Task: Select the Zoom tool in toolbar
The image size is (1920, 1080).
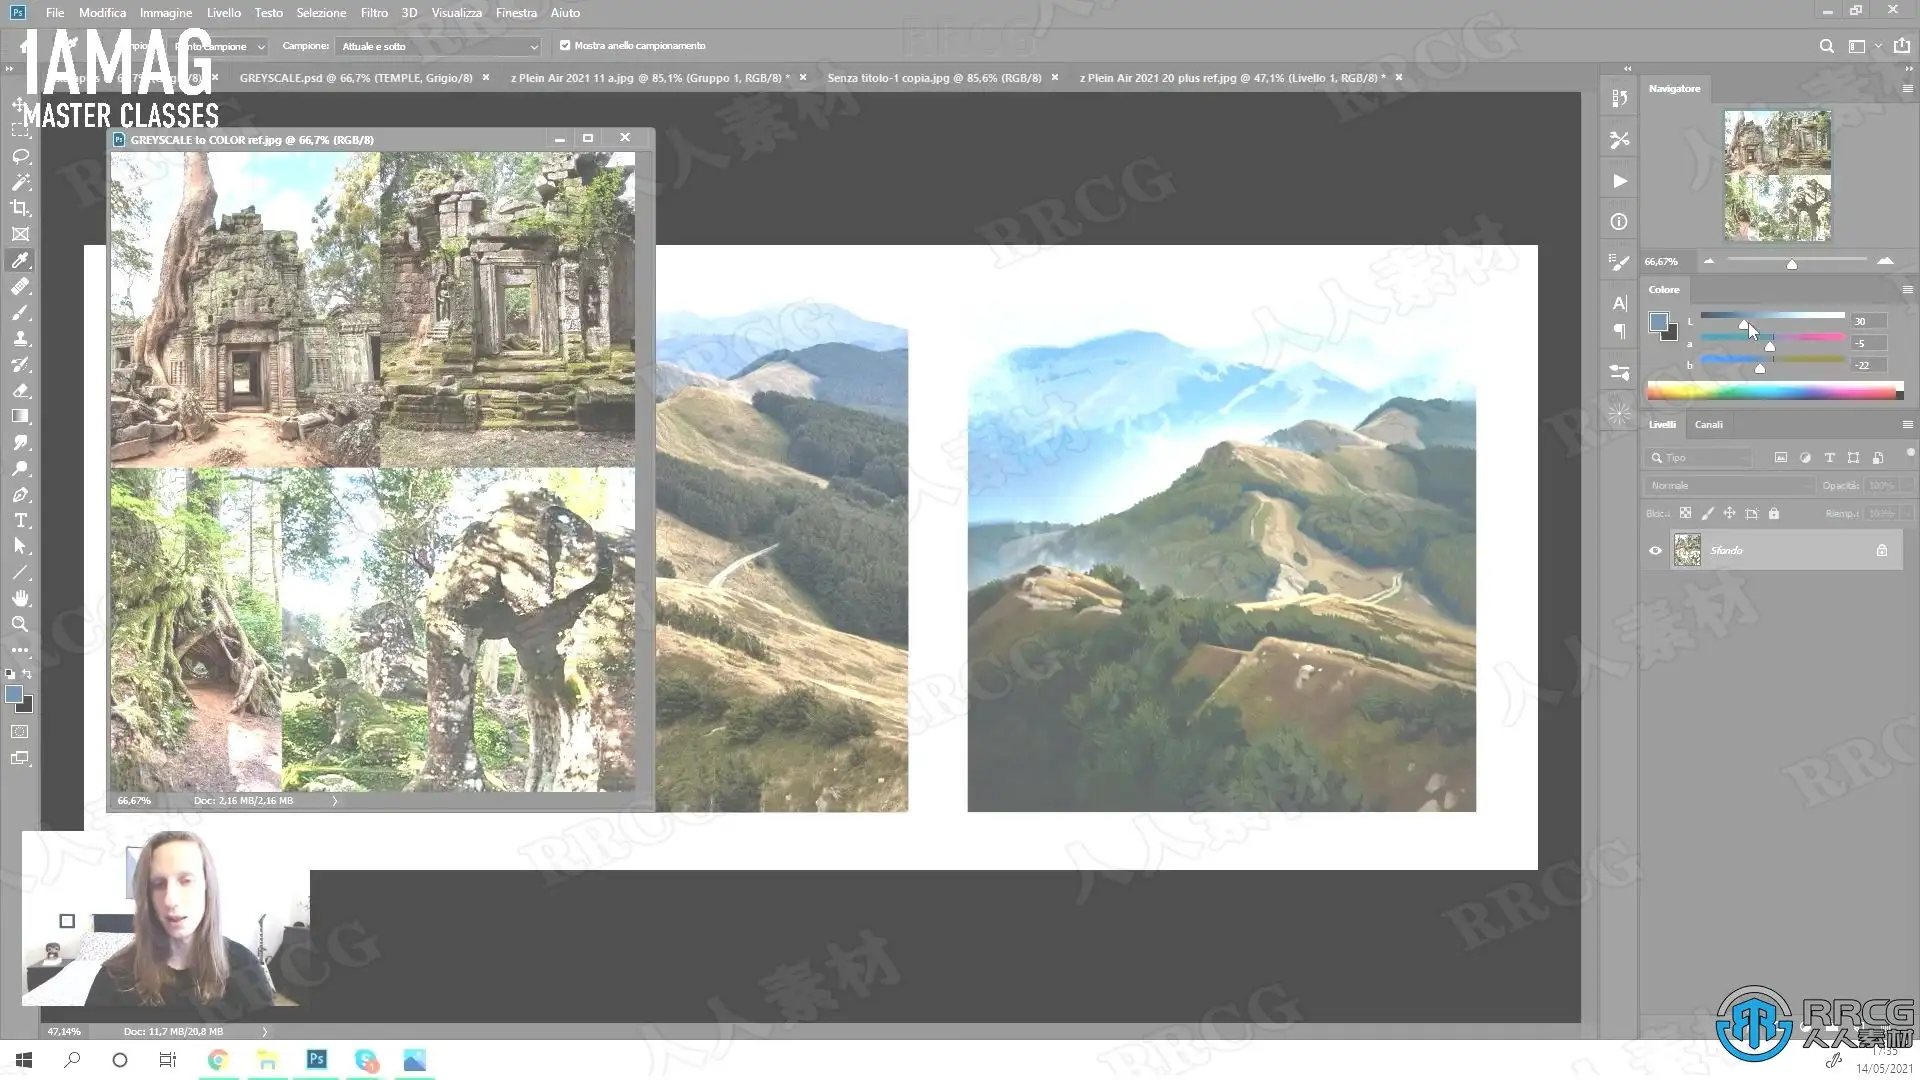Action: 20,624
